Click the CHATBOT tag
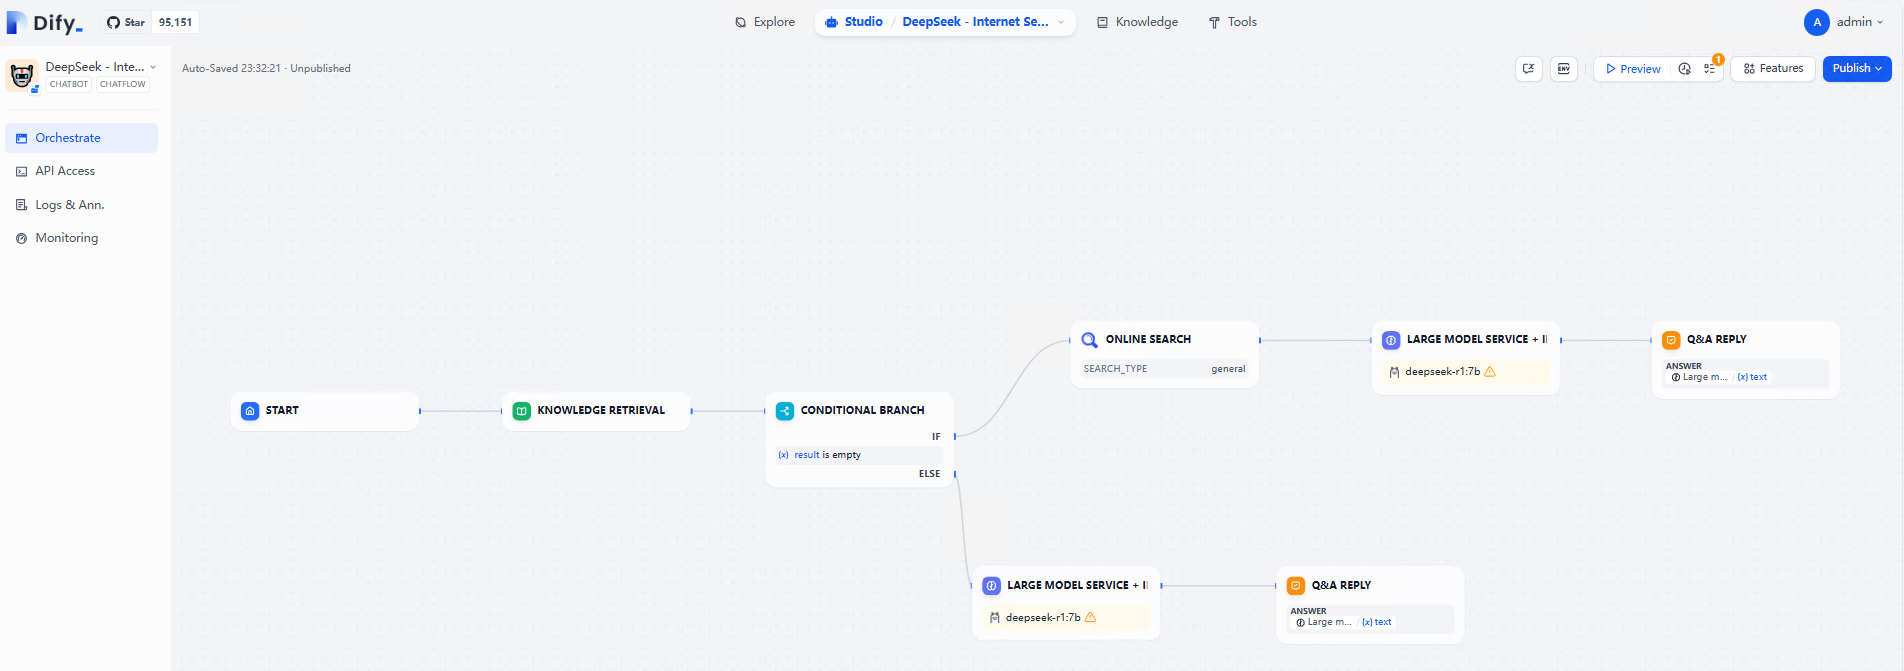 point(69,85)
